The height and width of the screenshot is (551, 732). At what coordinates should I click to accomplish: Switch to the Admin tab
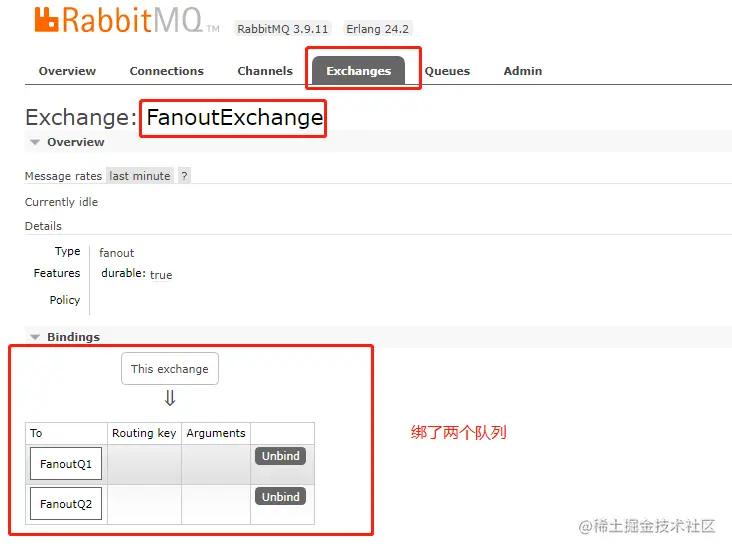coord(522,71)
